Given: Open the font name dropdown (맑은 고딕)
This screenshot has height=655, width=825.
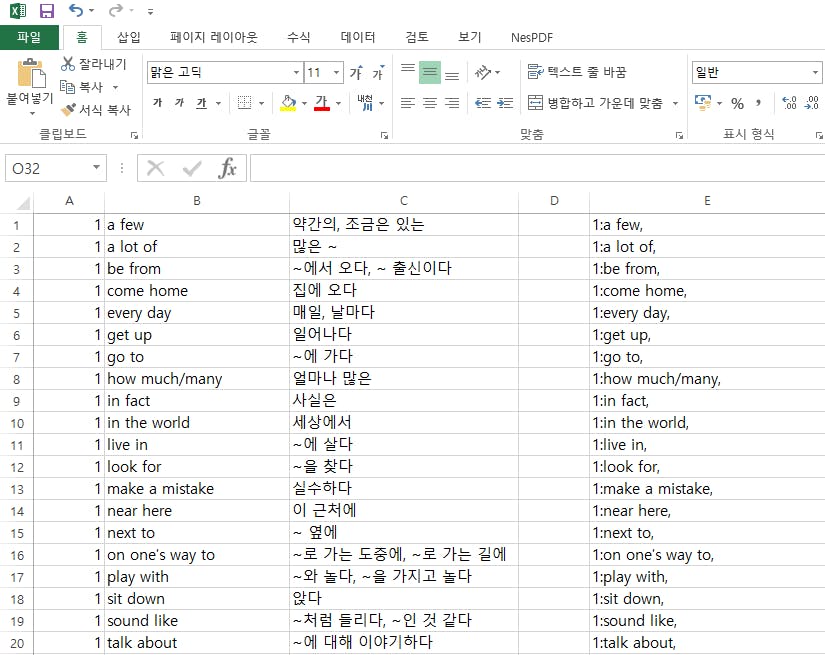Looking at the screenshot, I should coord(297,73).
